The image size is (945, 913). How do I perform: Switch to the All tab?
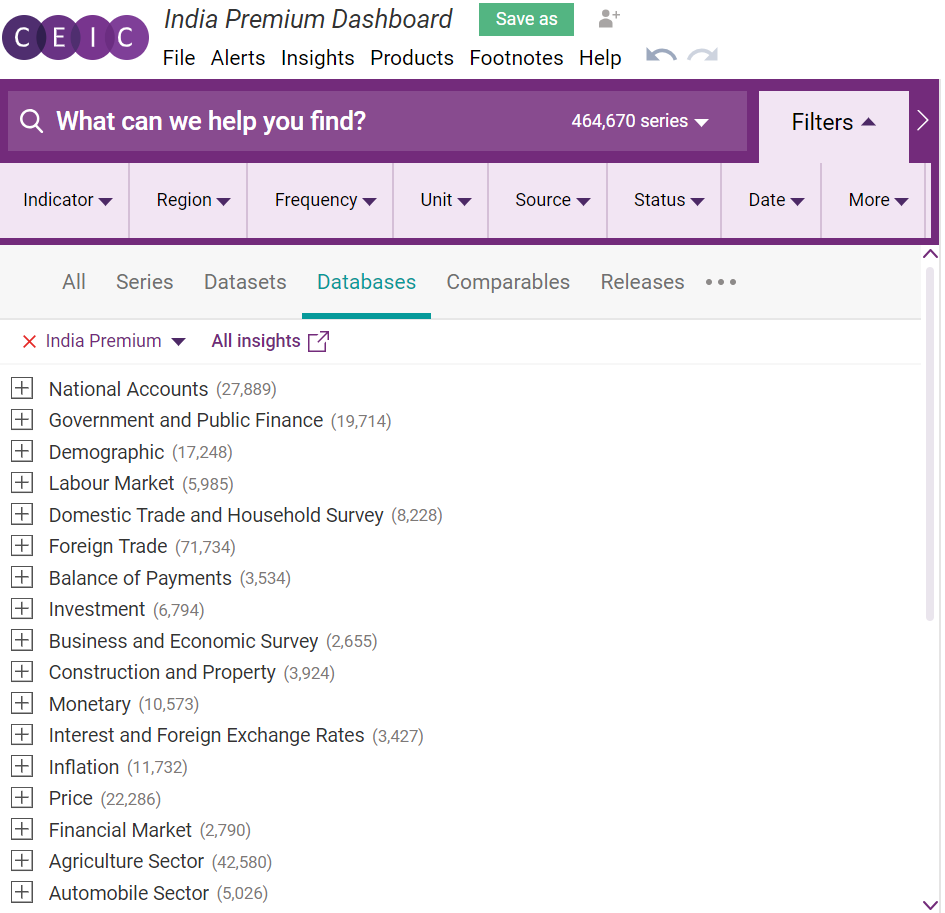pyautogui.click(x=74, y=282)
